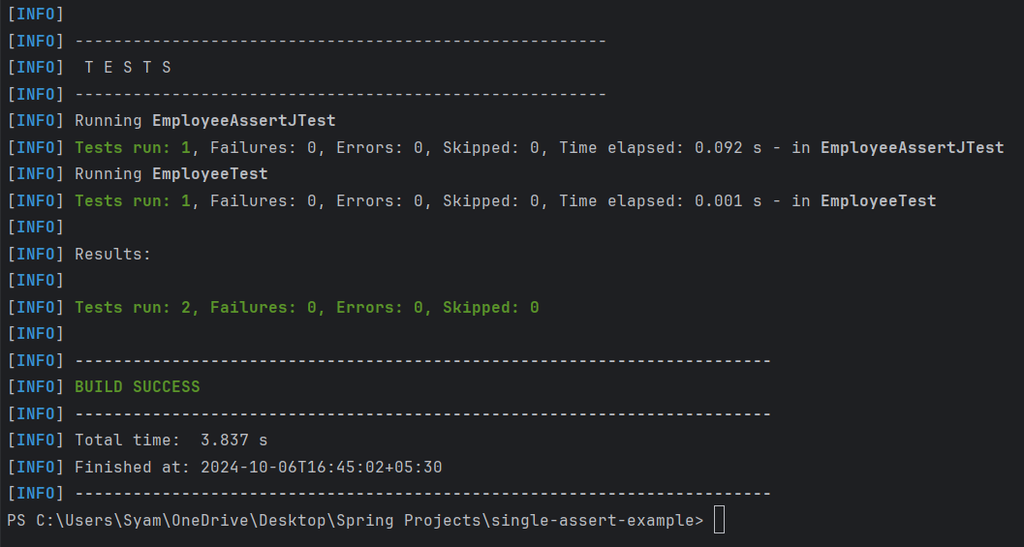Click the Time elapsed 0.001 s text
This screenshot has height=547, width=1024.
pyautogui.click(x=664, y=201)
